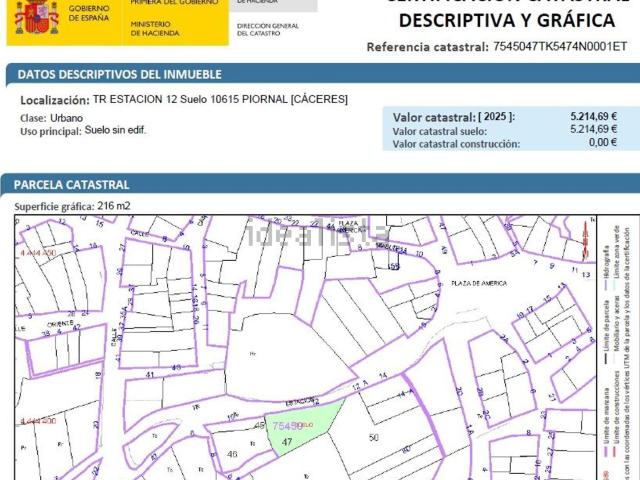The width and height of the screenshot is (640, 480).
Task: Click parcel number 50 on the map
Action: pos(373,438)
